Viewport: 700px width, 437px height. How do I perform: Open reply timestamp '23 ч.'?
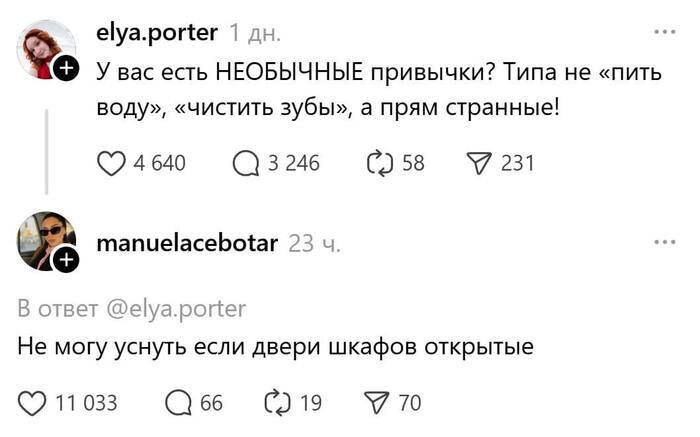pos(314,243)
